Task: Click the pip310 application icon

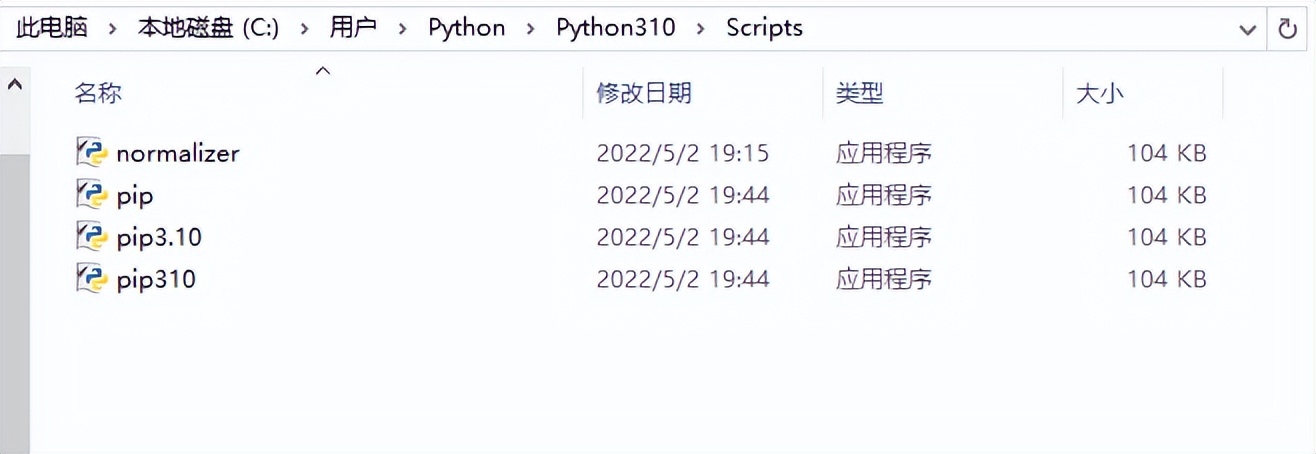Action: (91, 279)
